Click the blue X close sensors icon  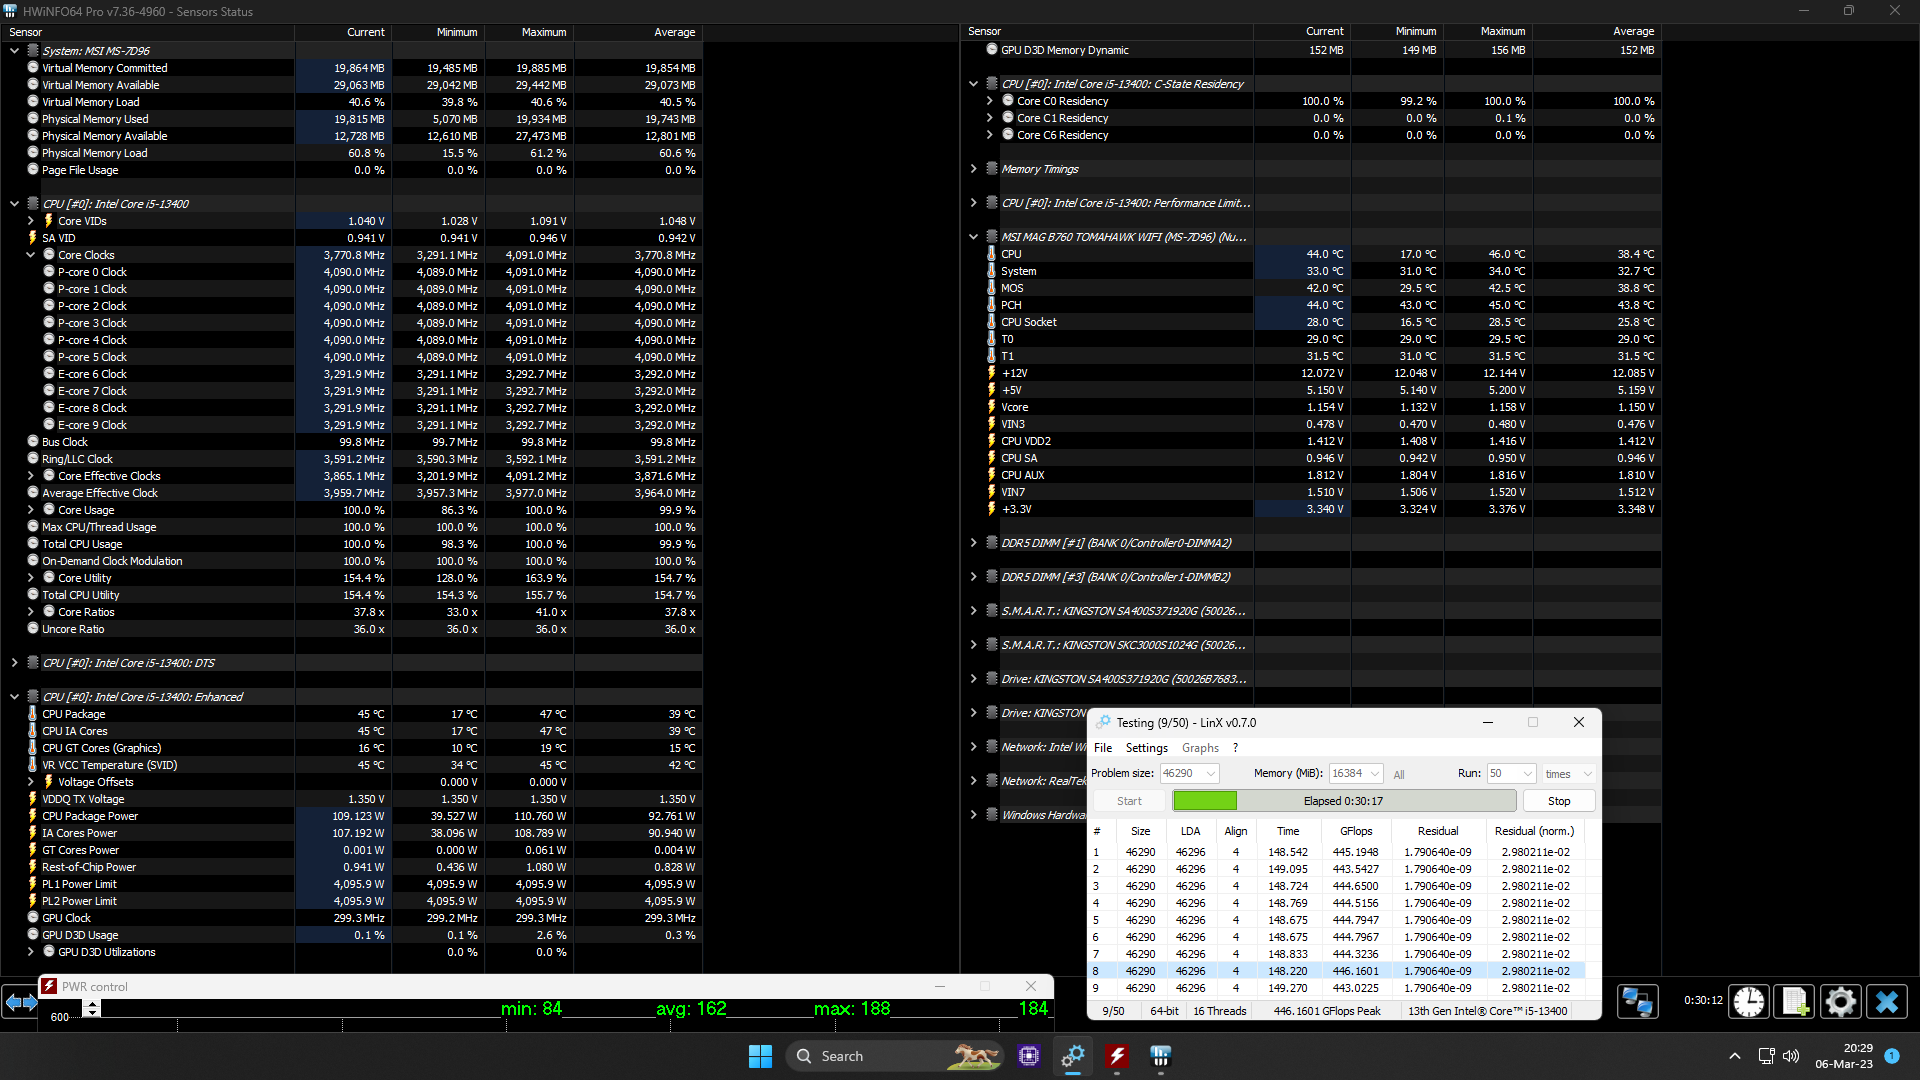click(x=1887, y=1001)
